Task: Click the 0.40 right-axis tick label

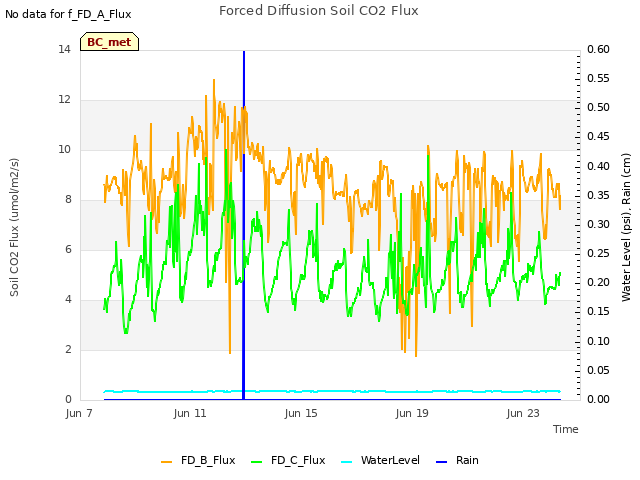Action: coord(598,167)
